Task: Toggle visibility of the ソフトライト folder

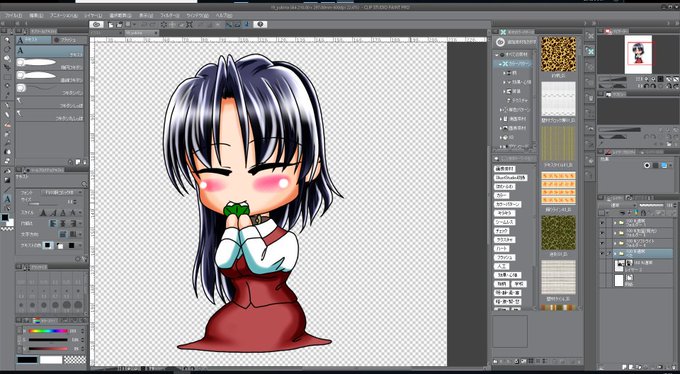Action: click(602, 243)
